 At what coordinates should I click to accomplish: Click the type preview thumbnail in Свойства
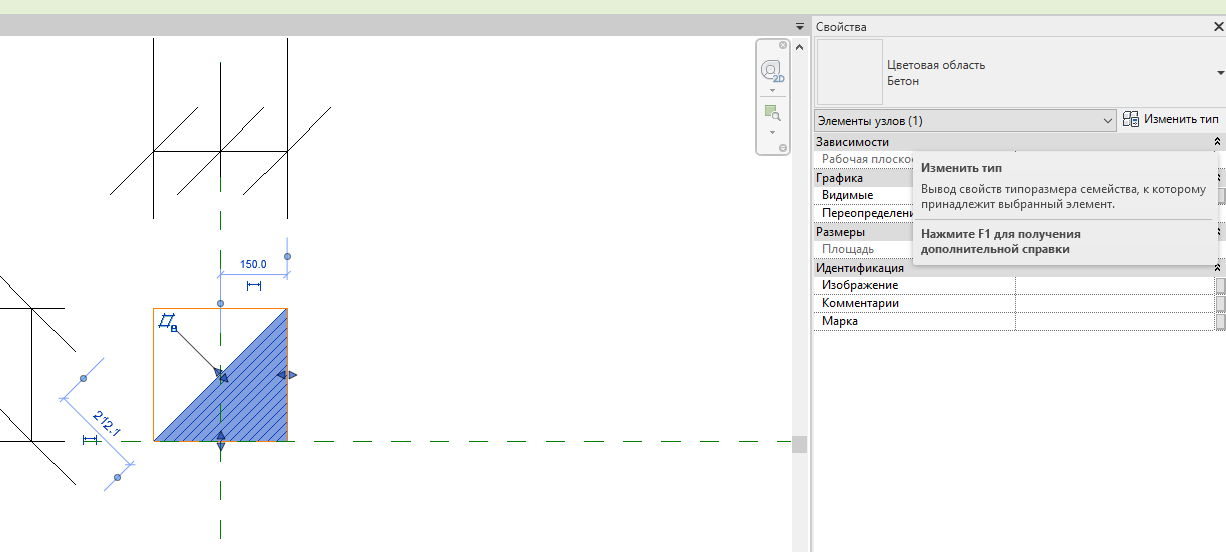[x=850, y=72]
